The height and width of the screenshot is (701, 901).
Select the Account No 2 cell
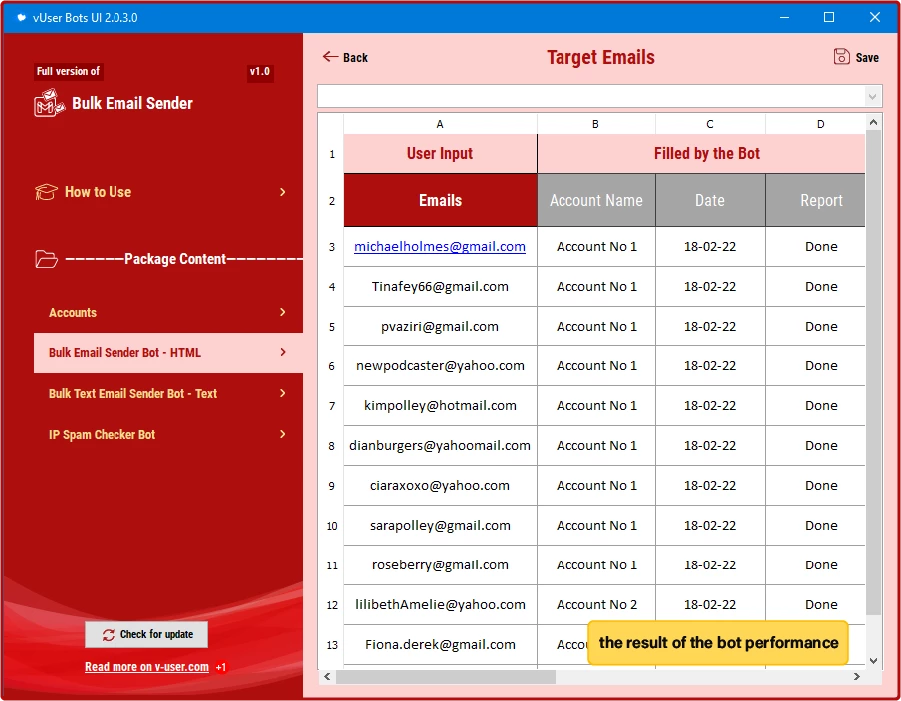tap(596, 605)
